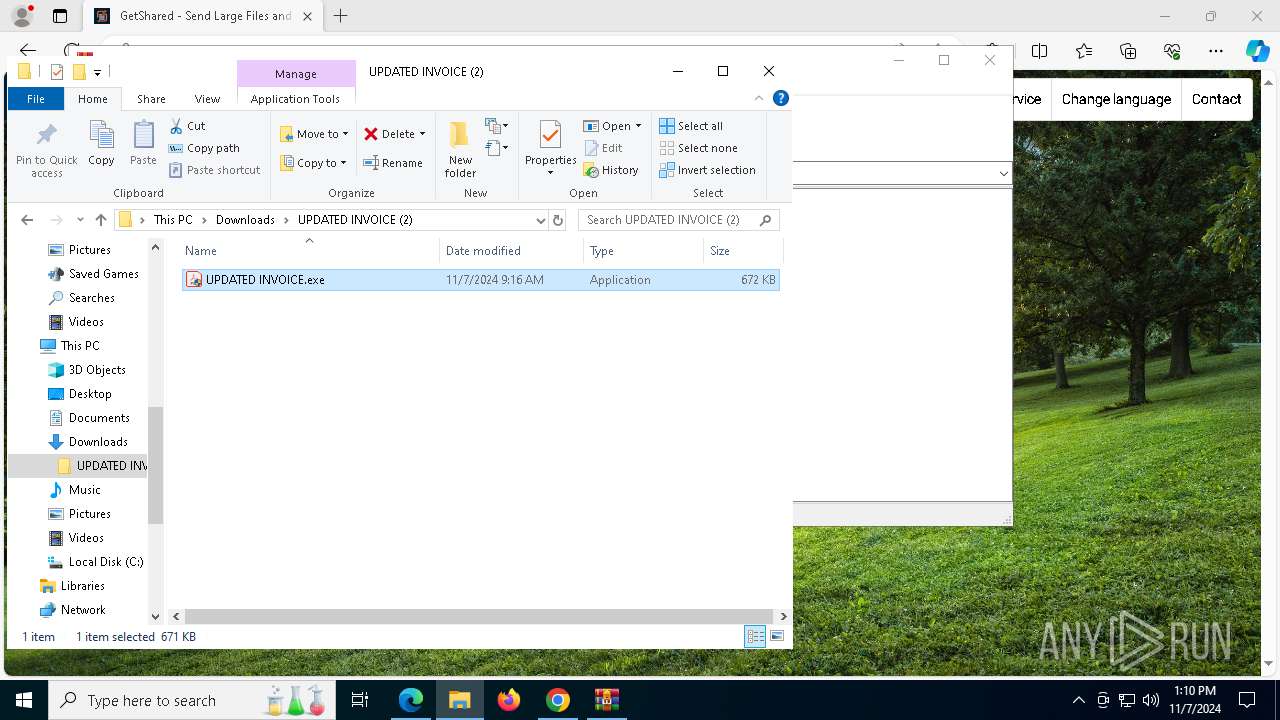Open WinRAR from the taskbar
Image resolution: width=1280 pixels, height=720 pixels.
[x=607, y=700]
